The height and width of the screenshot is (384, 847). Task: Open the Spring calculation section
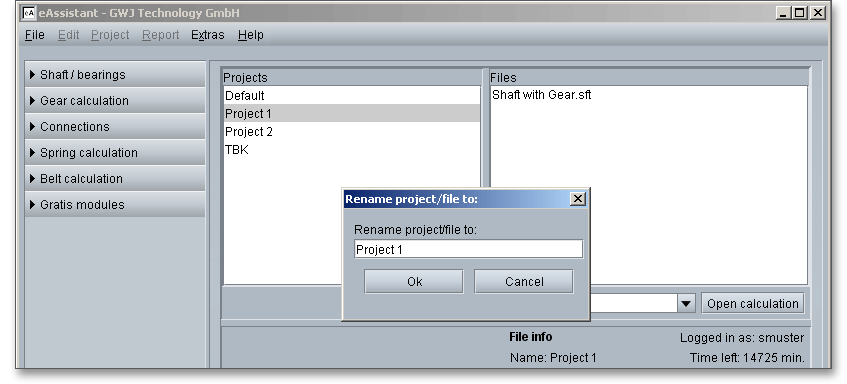[x=115, y=152]
